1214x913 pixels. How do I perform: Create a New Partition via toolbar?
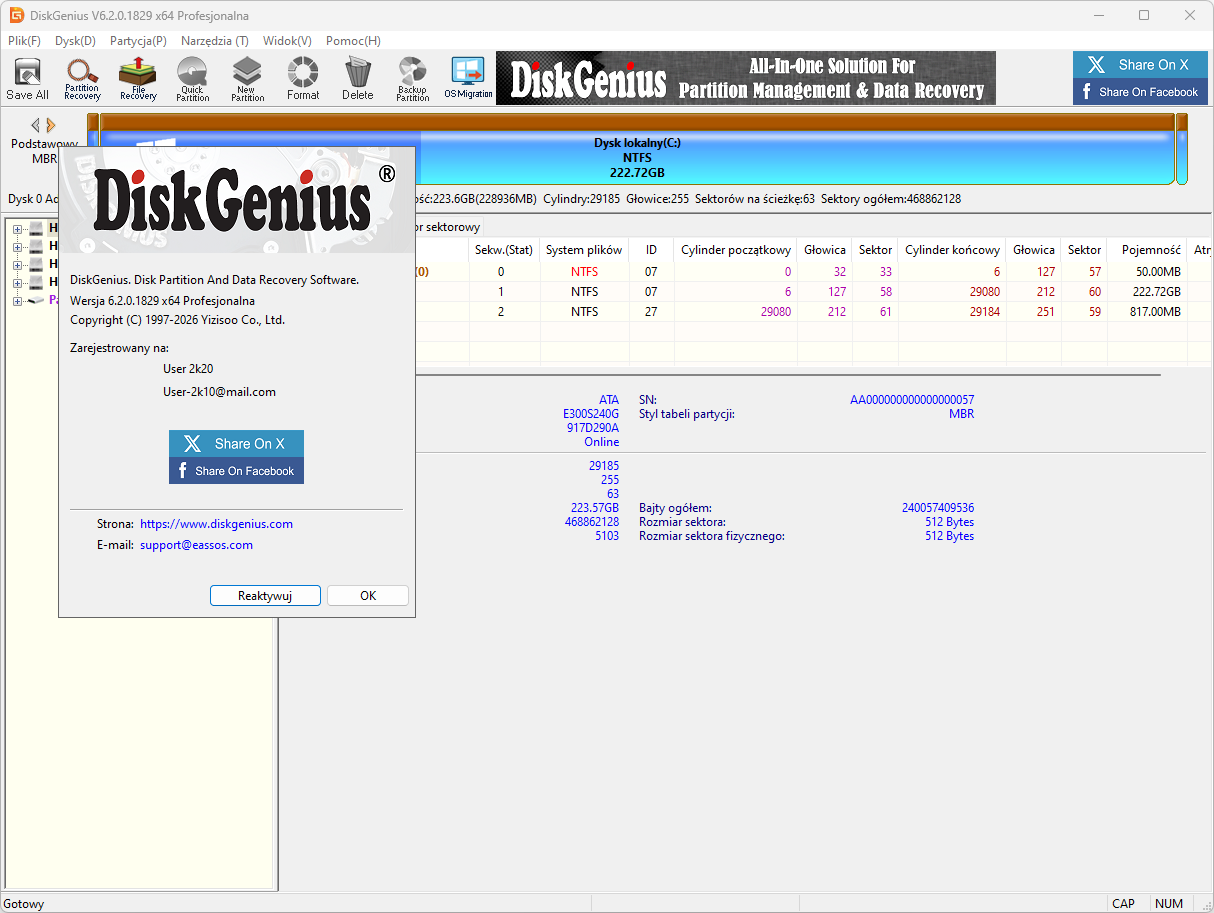click(247, 78)
